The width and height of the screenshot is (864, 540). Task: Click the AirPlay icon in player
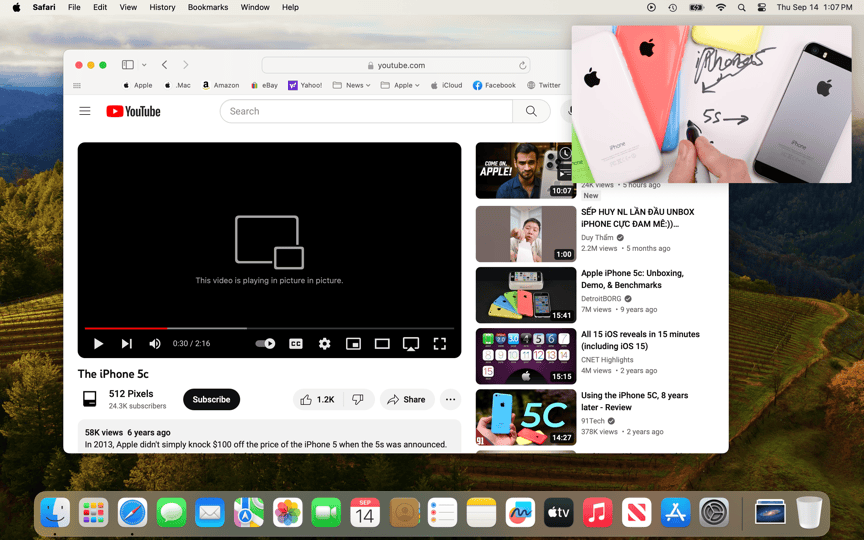tap(411, 344)
